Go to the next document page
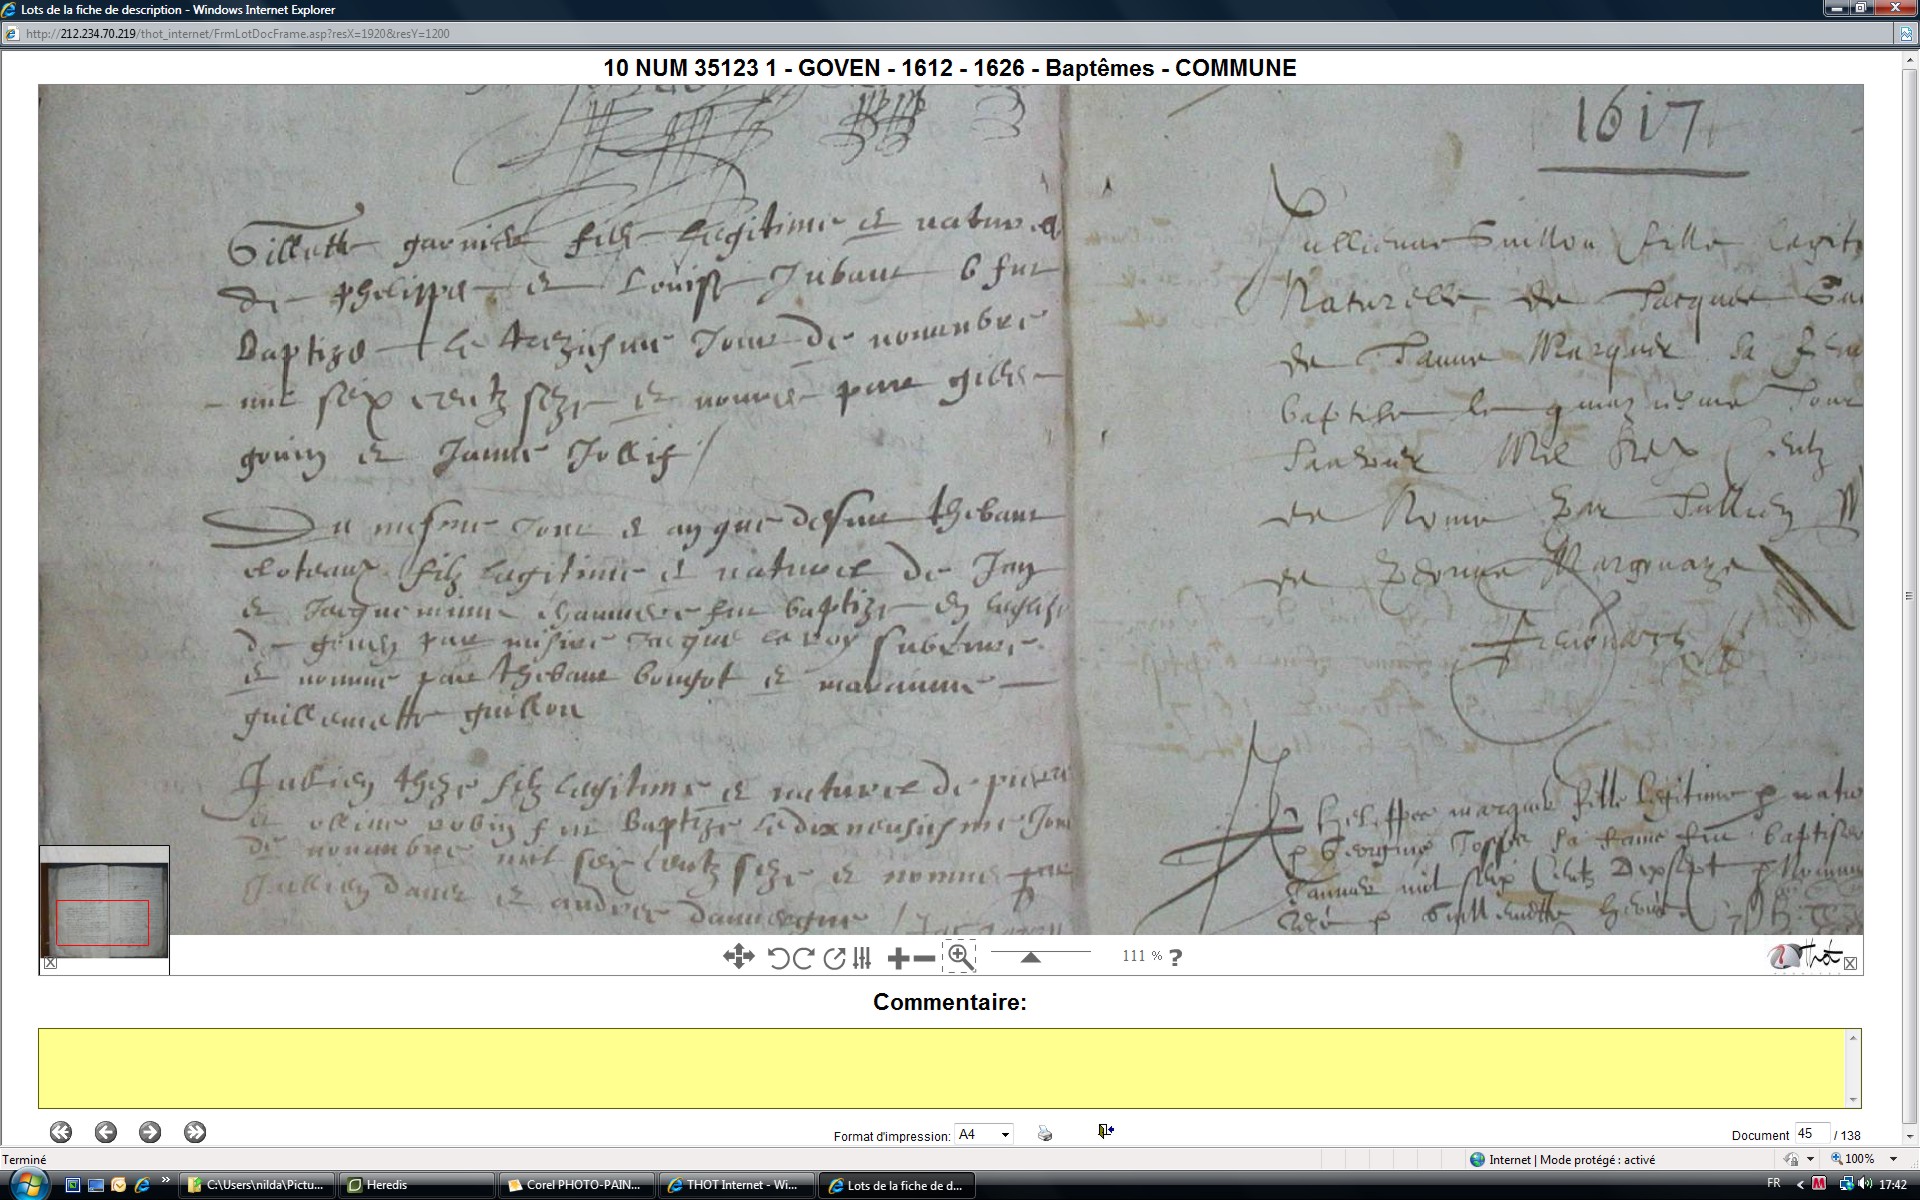 pyautogui.click(x=150, y=1132)
